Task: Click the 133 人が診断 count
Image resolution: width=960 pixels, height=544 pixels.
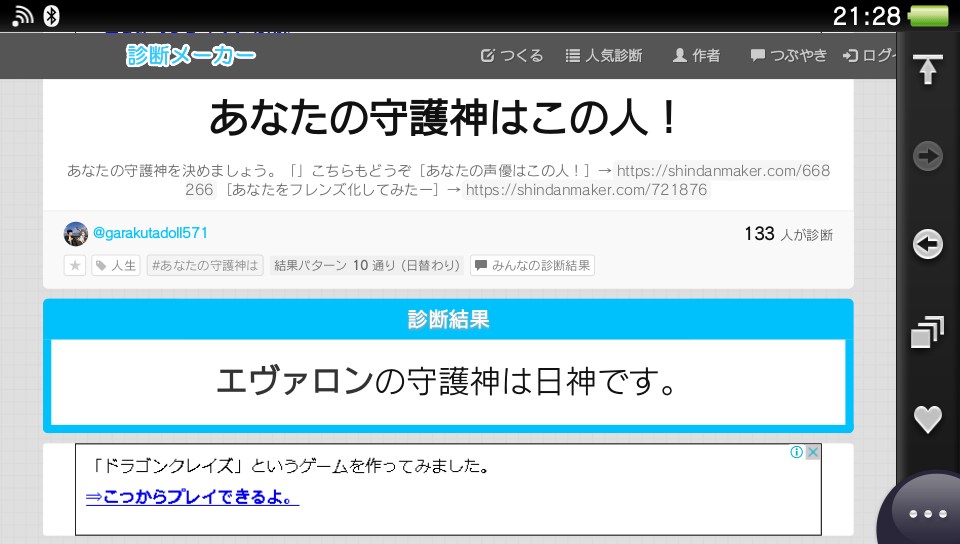Action: [x=789, y=234]
